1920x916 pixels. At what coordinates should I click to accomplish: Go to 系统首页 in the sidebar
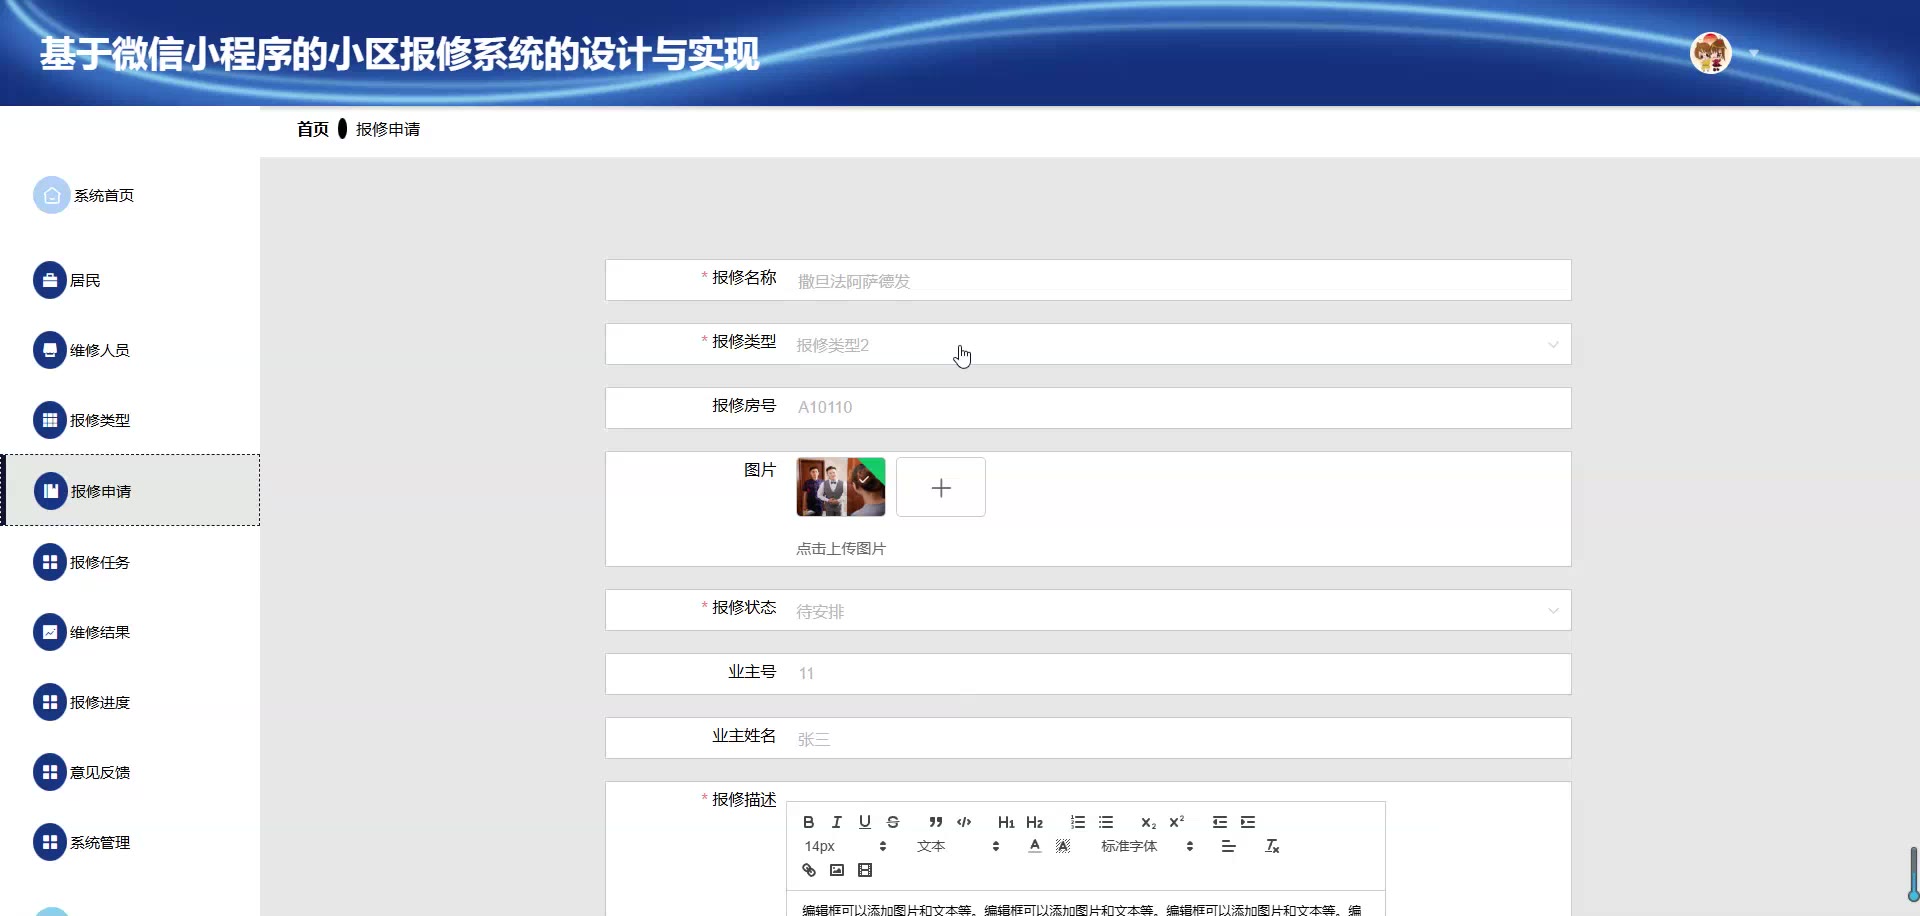coord(84,196)
